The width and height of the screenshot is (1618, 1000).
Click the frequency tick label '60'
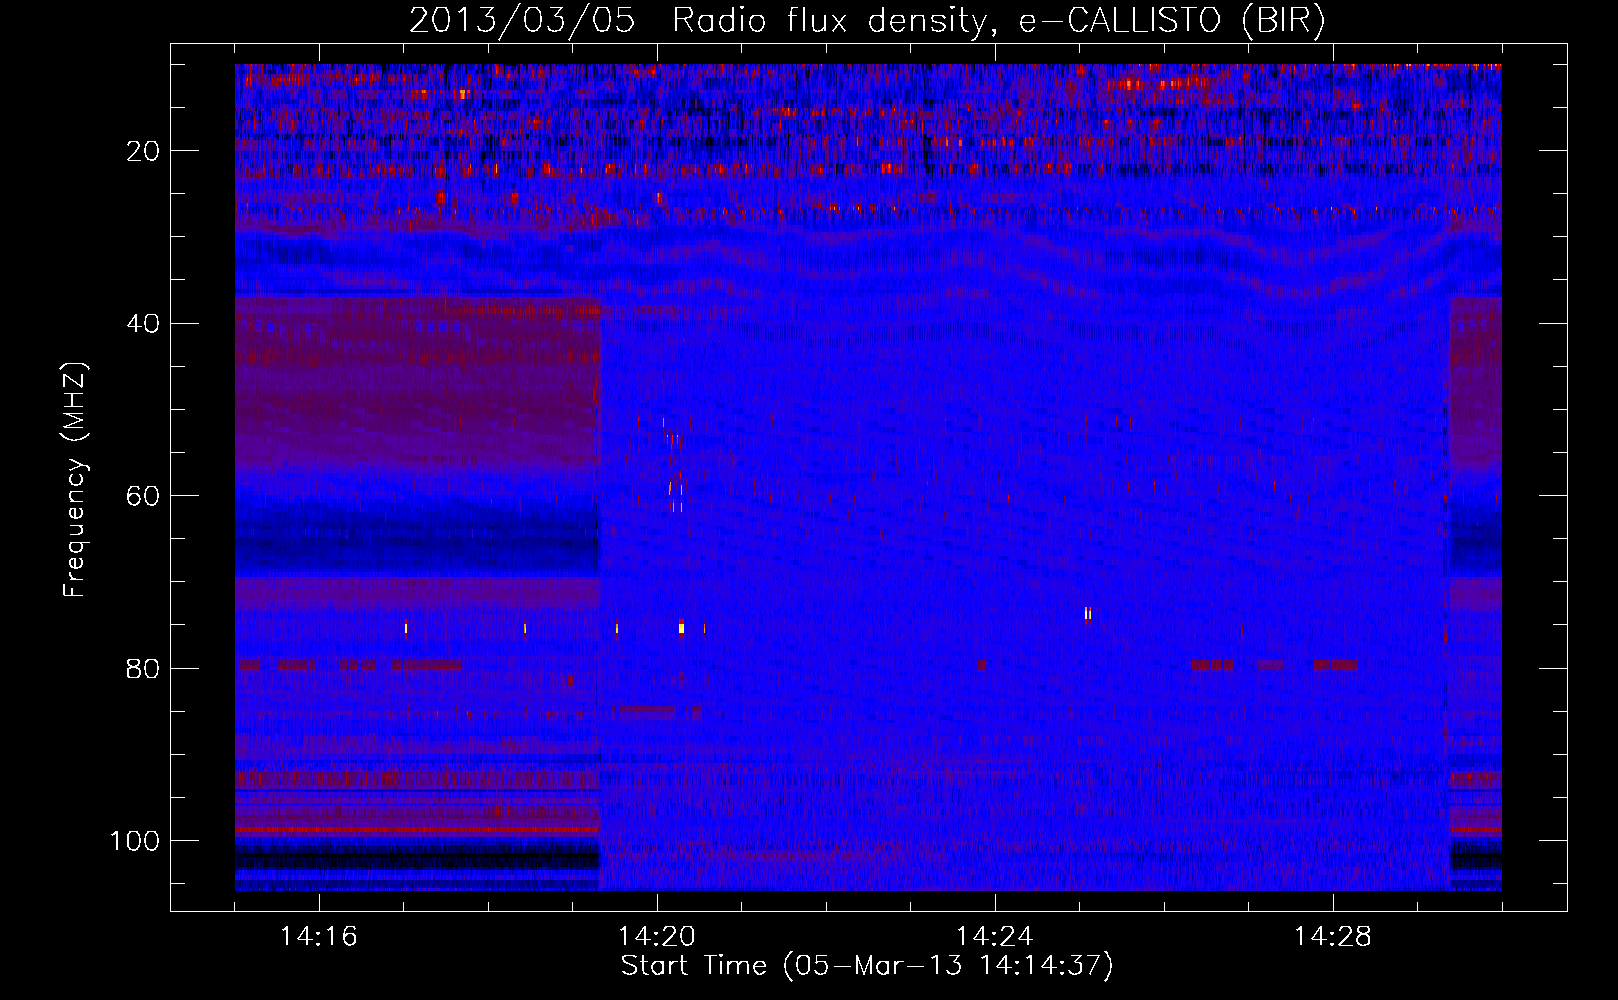click(143, 496)
